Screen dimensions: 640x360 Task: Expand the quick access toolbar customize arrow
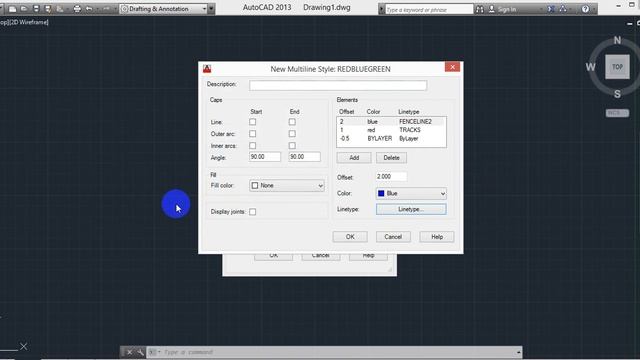click(211, 9)
